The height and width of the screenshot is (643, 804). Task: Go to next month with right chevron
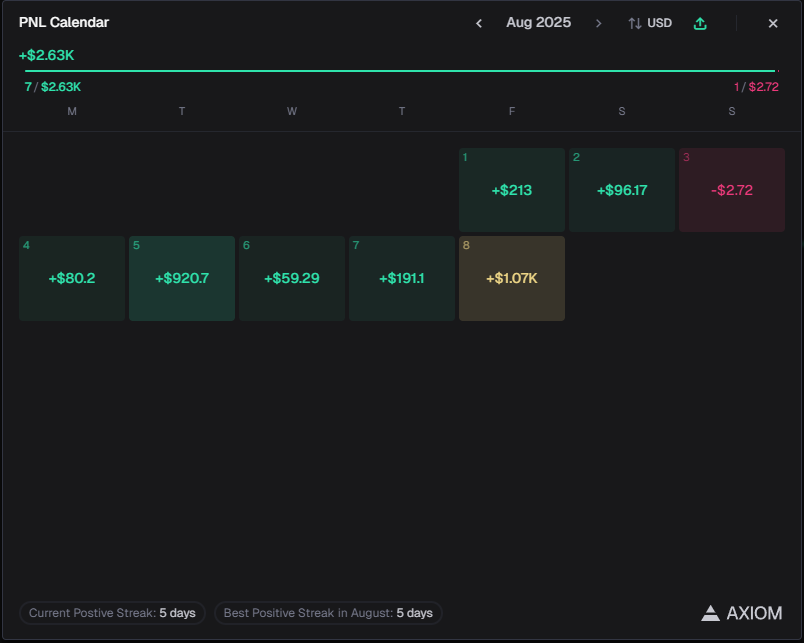tap(598, 23)
